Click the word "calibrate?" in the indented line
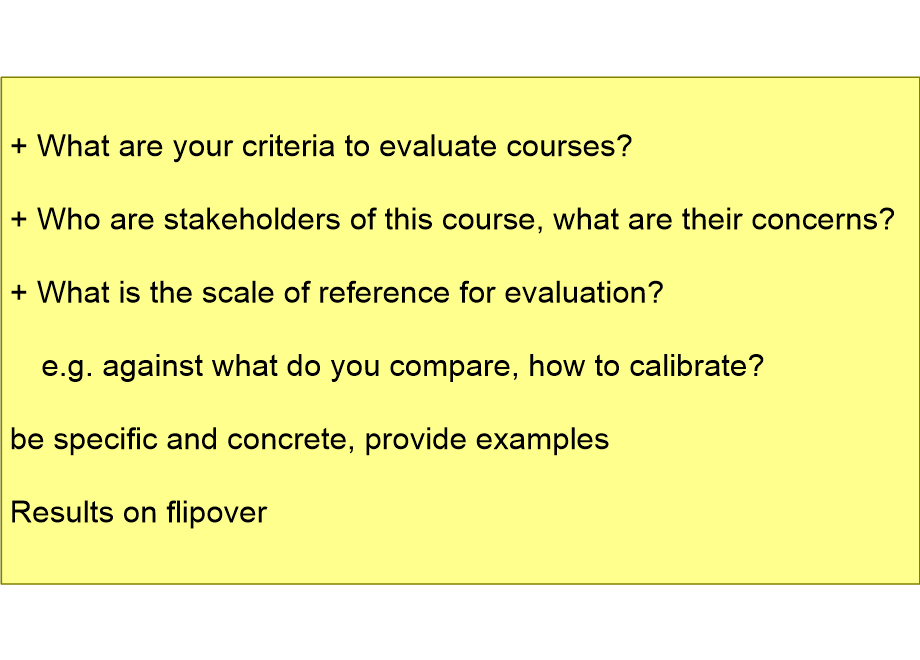 696,365
